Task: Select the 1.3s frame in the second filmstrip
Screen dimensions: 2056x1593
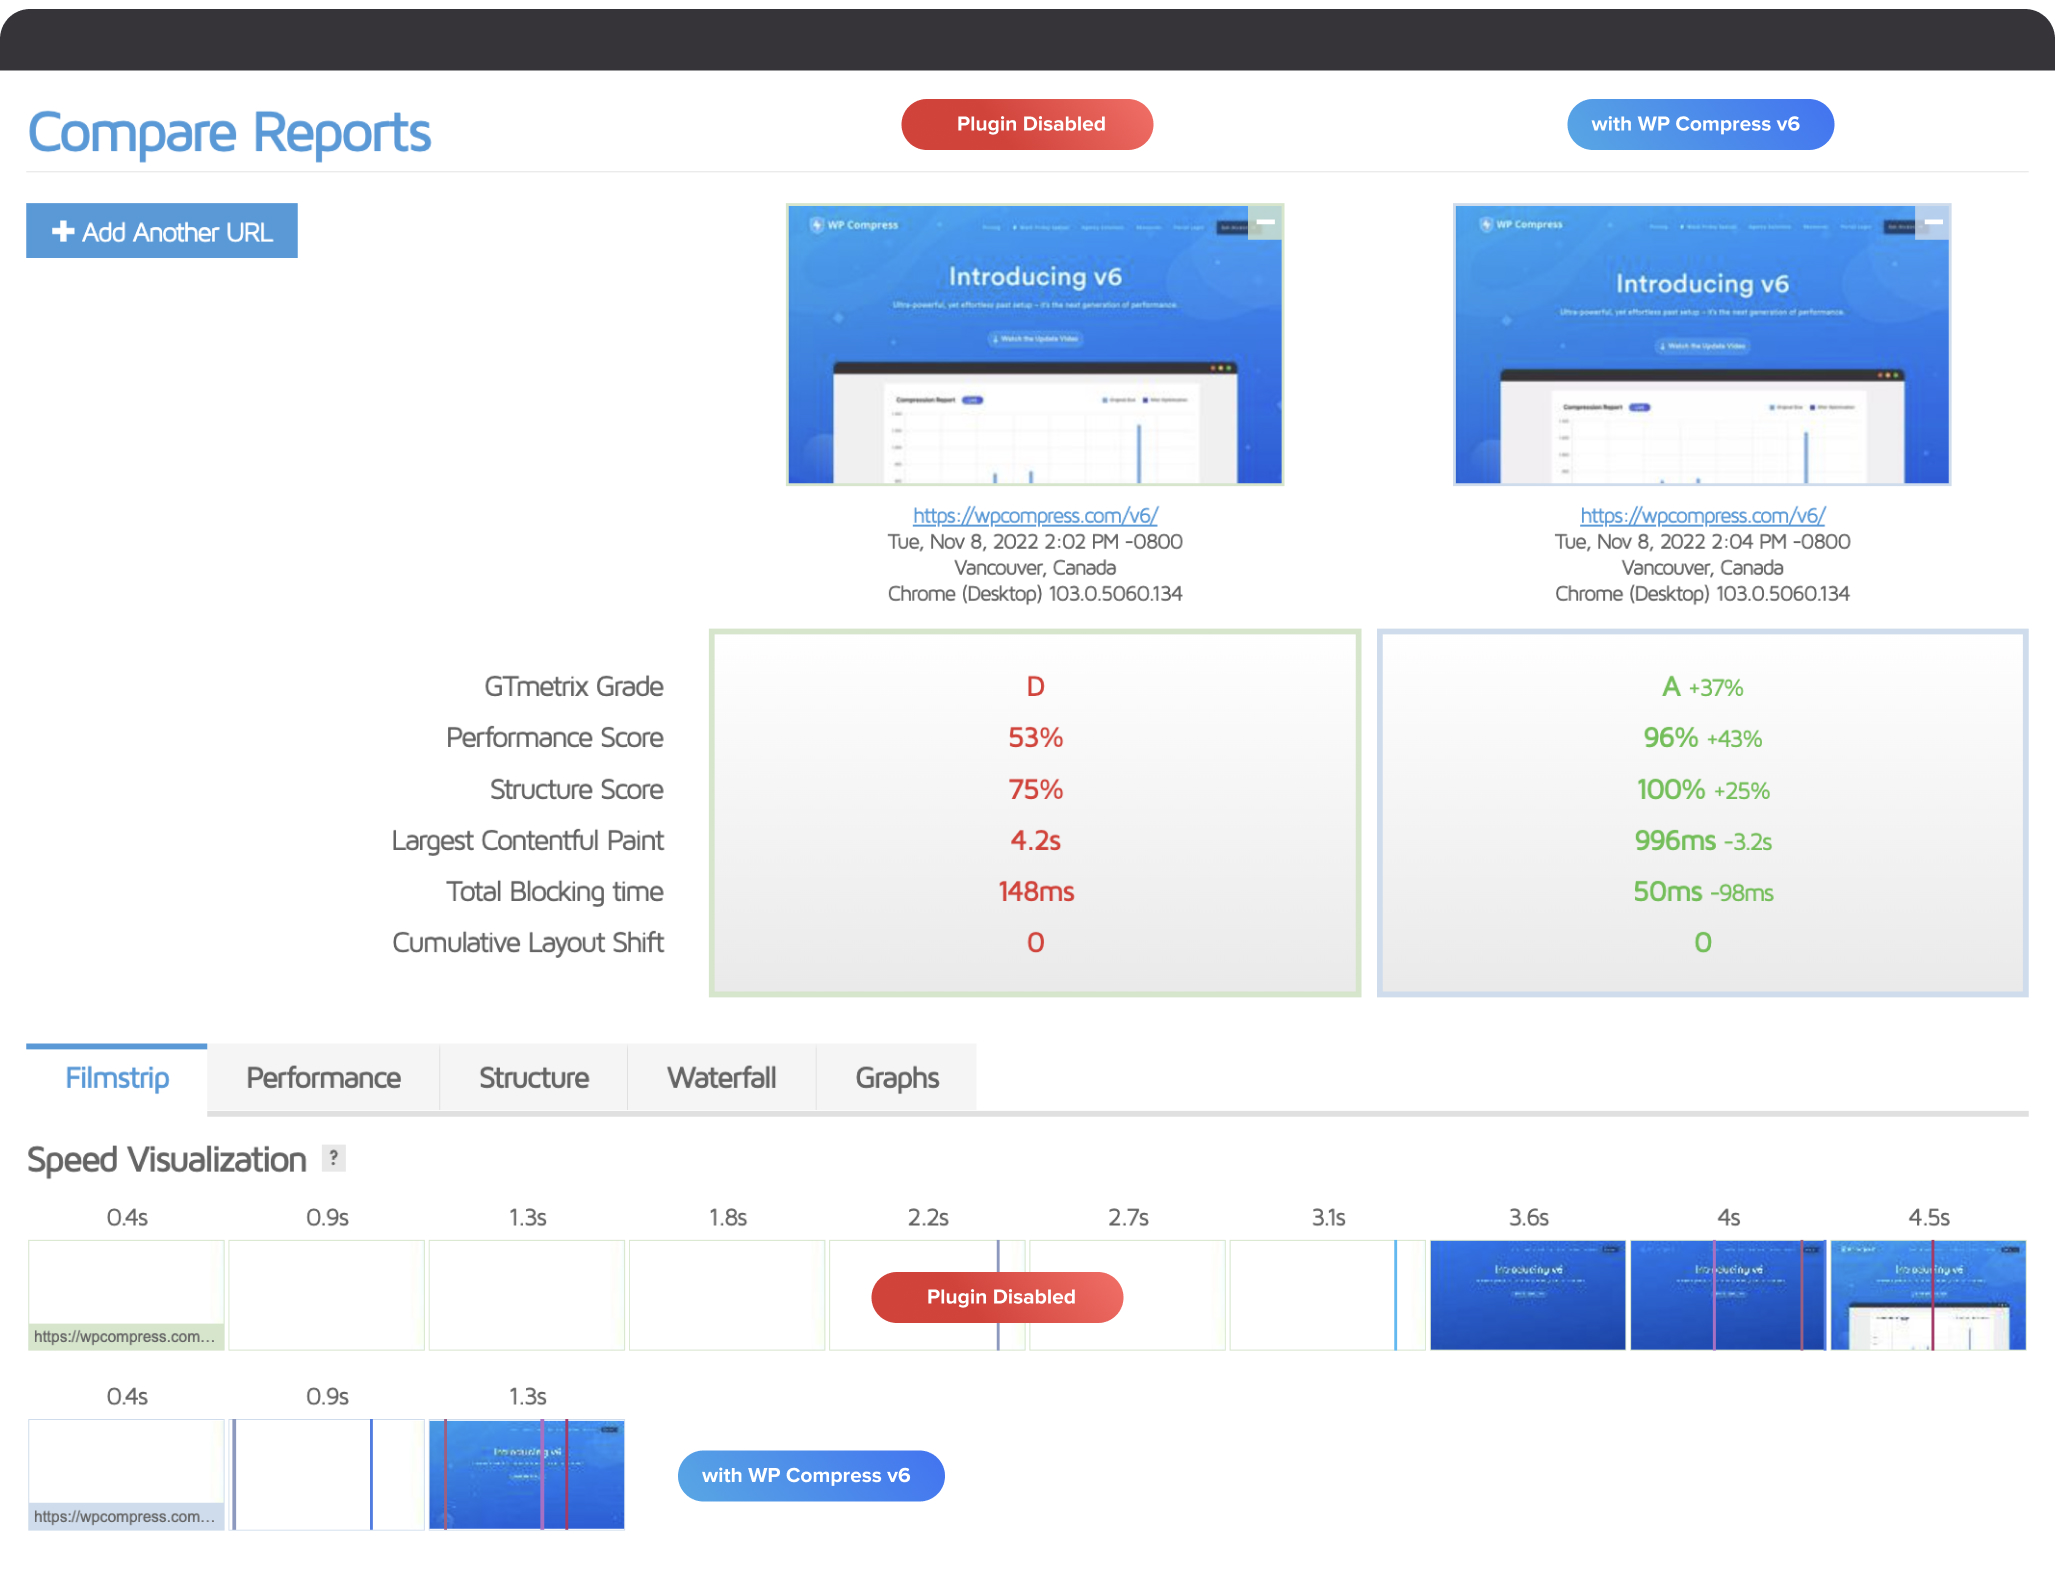Action: pyautogui.click(x=527, y=1474)
